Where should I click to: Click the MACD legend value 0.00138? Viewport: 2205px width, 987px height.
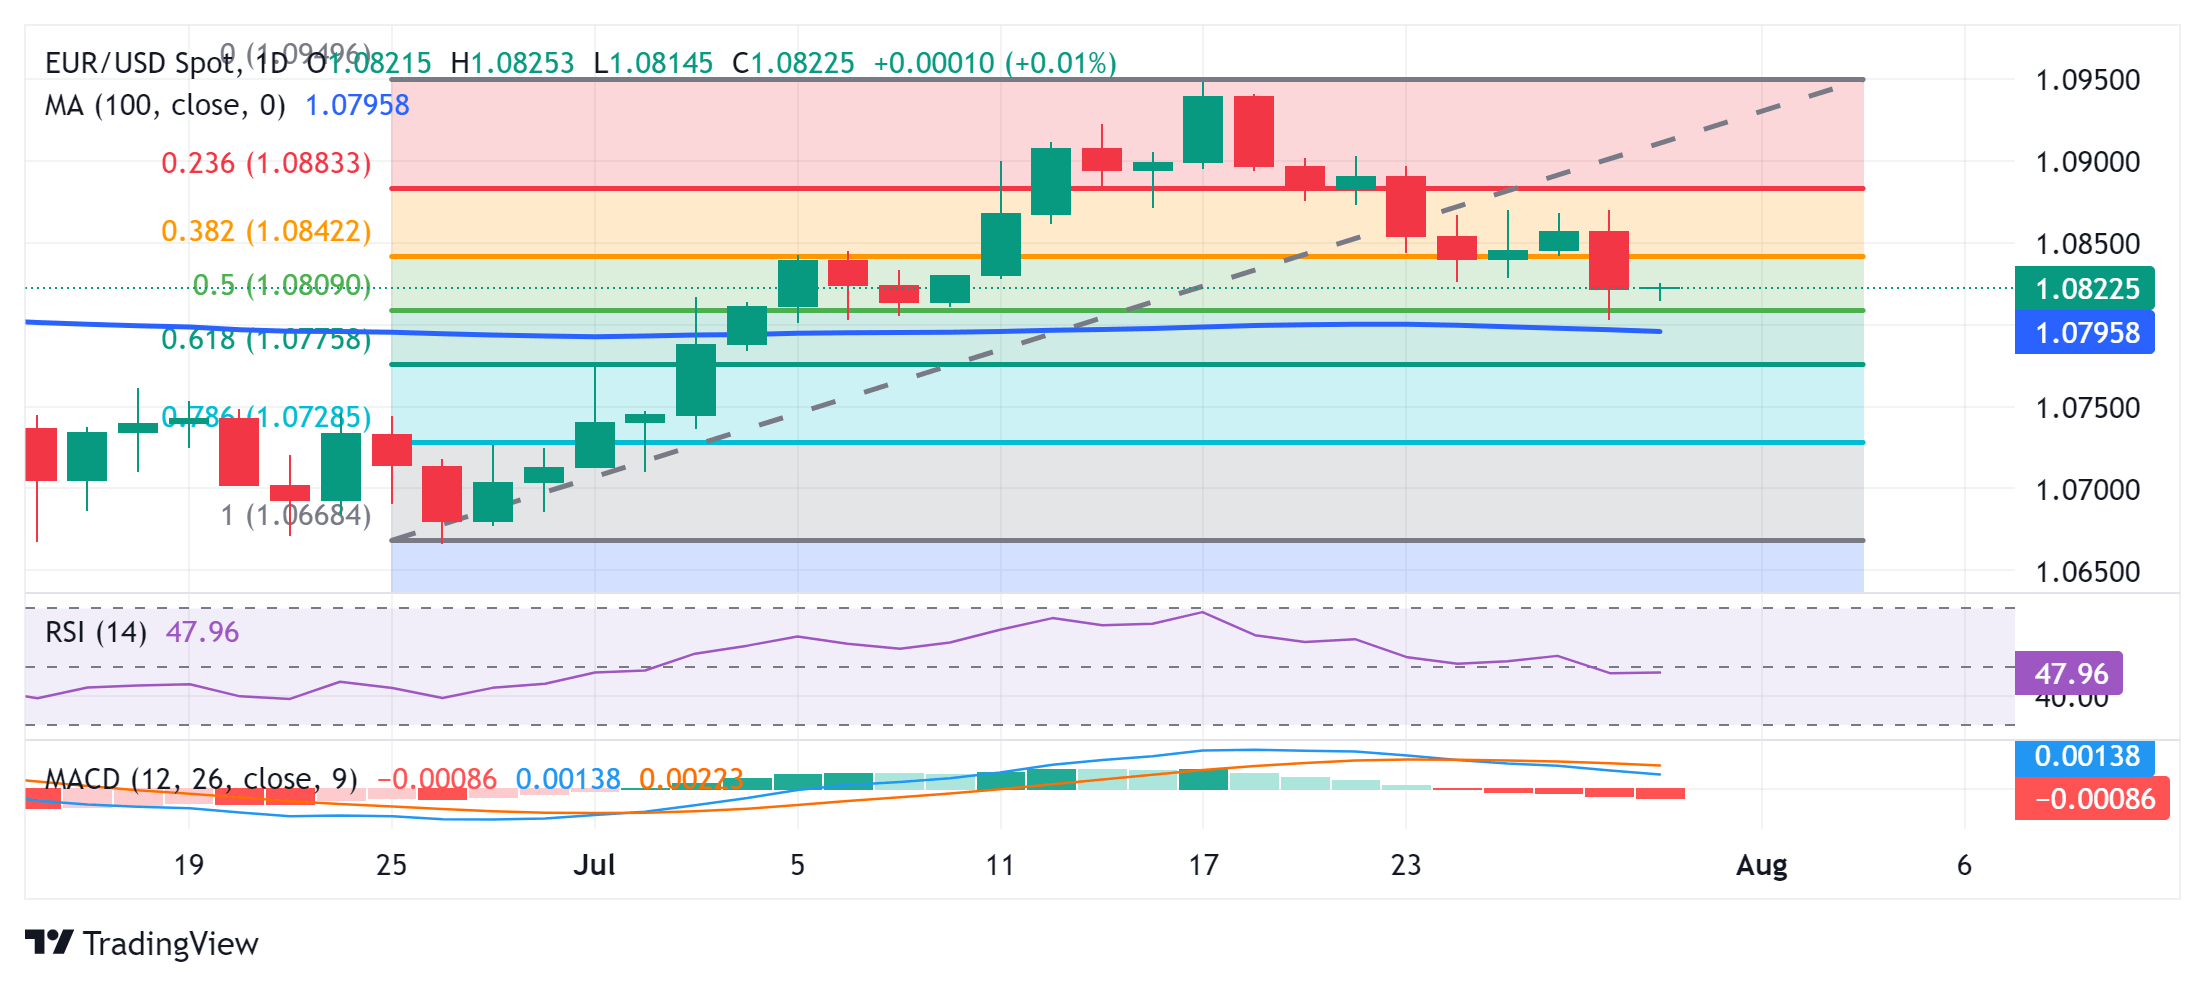tap(568, 779)
